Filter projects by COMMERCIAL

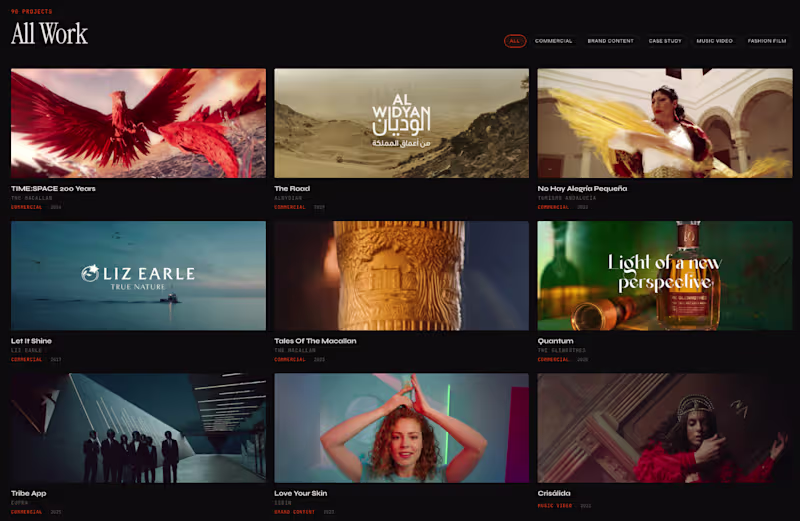pos(554,41)
